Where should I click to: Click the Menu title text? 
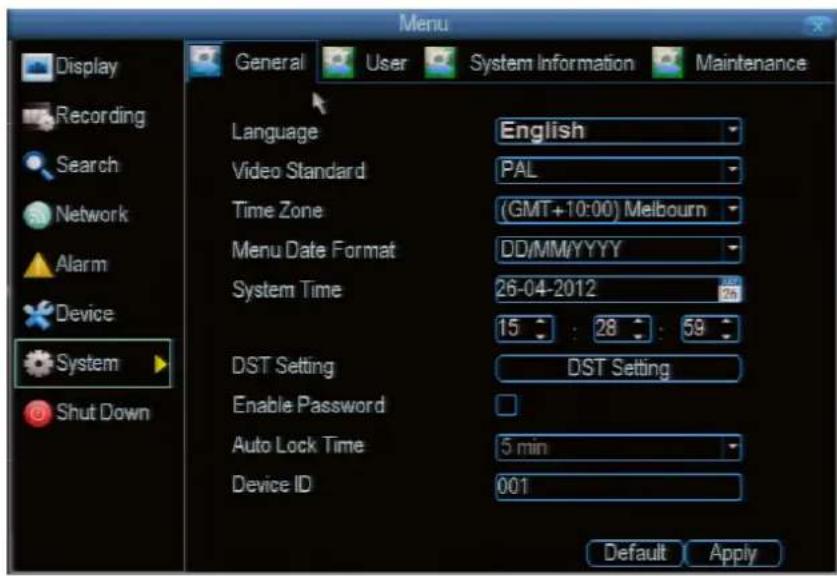pos(424,23)
